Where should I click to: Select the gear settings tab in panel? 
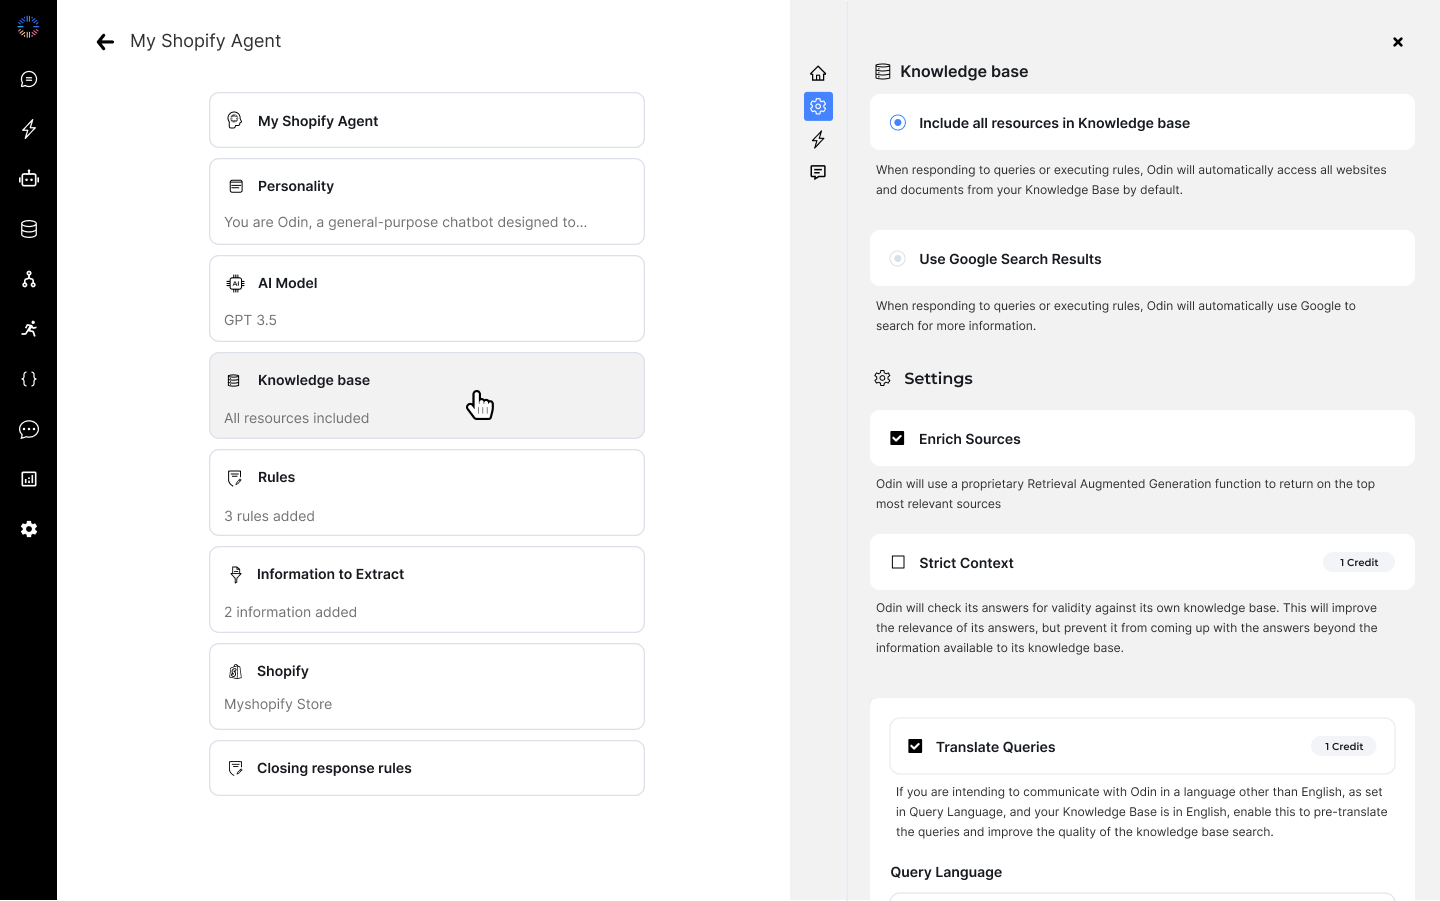point(818,106)
